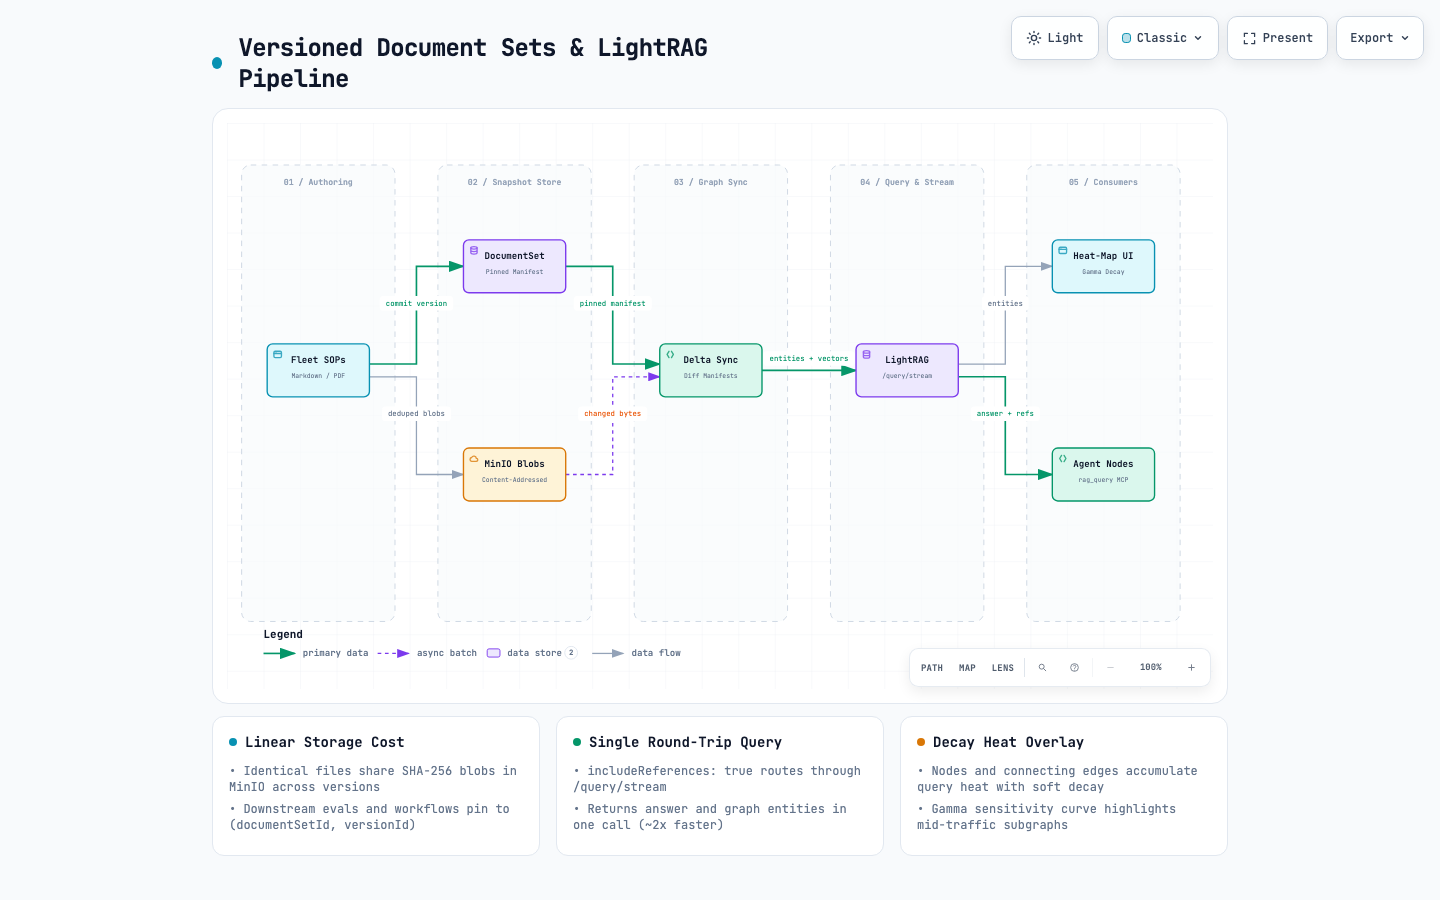Viewport: 1440px width, 900px height.
Task: Click the Single Round-Trip Query card title
Action: tap(685, 742)
